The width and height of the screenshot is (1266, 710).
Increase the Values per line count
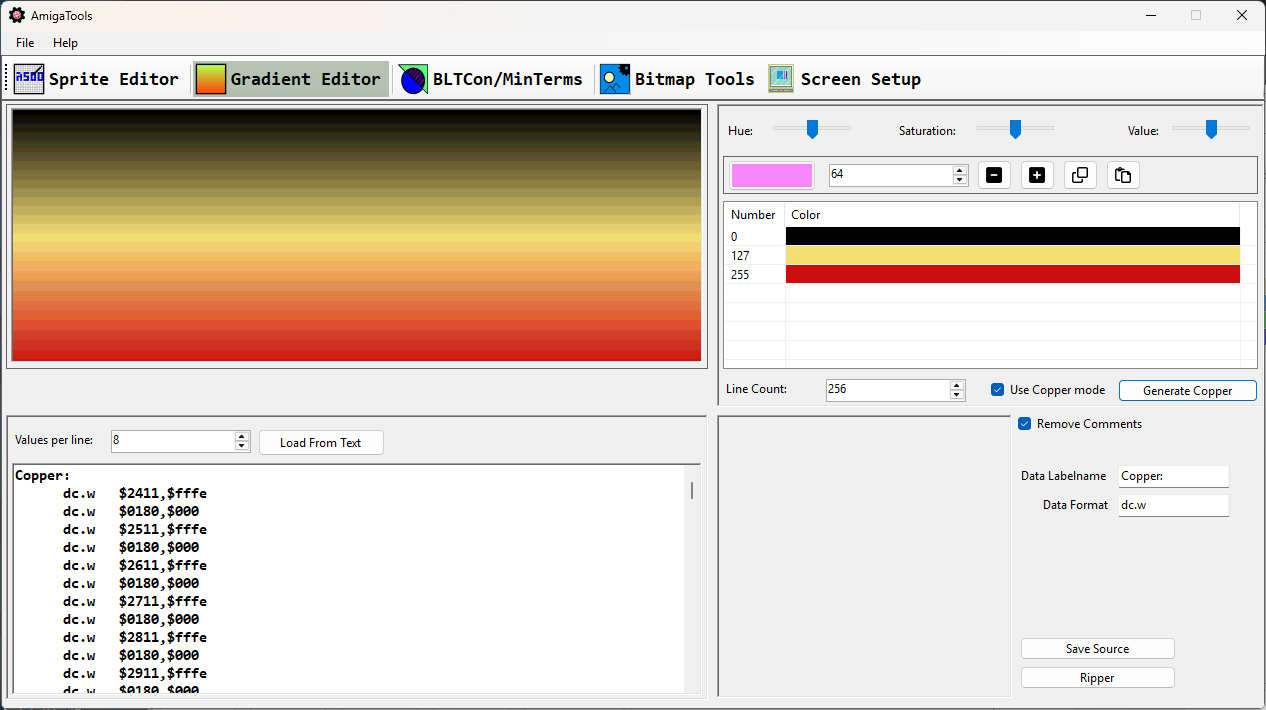241,435
